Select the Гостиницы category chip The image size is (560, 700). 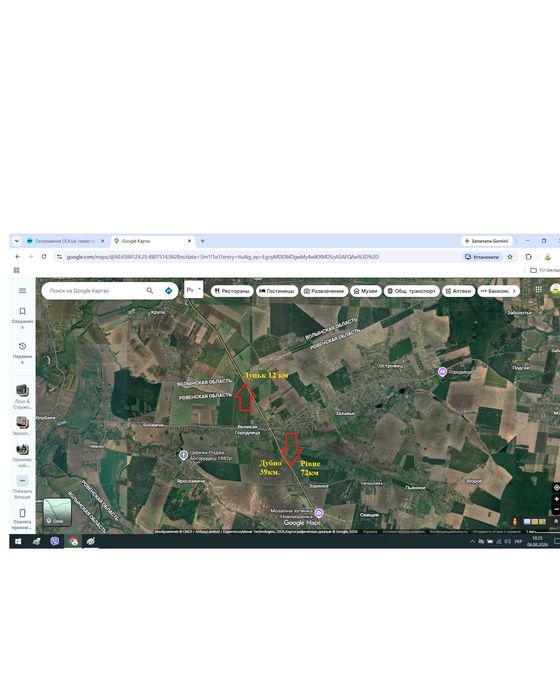point(277,291)
